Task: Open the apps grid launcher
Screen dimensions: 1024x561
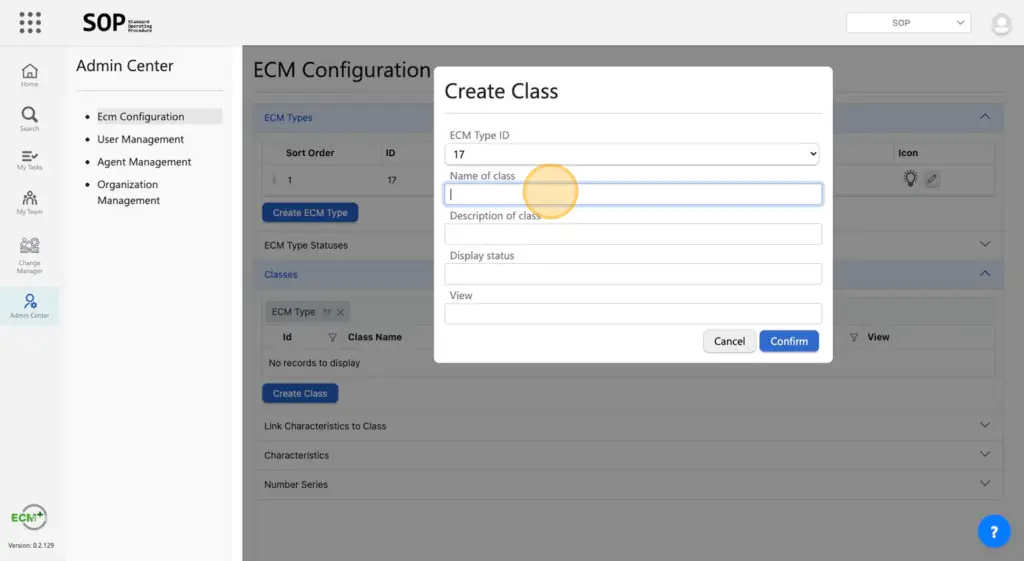Action: (30, 22)
